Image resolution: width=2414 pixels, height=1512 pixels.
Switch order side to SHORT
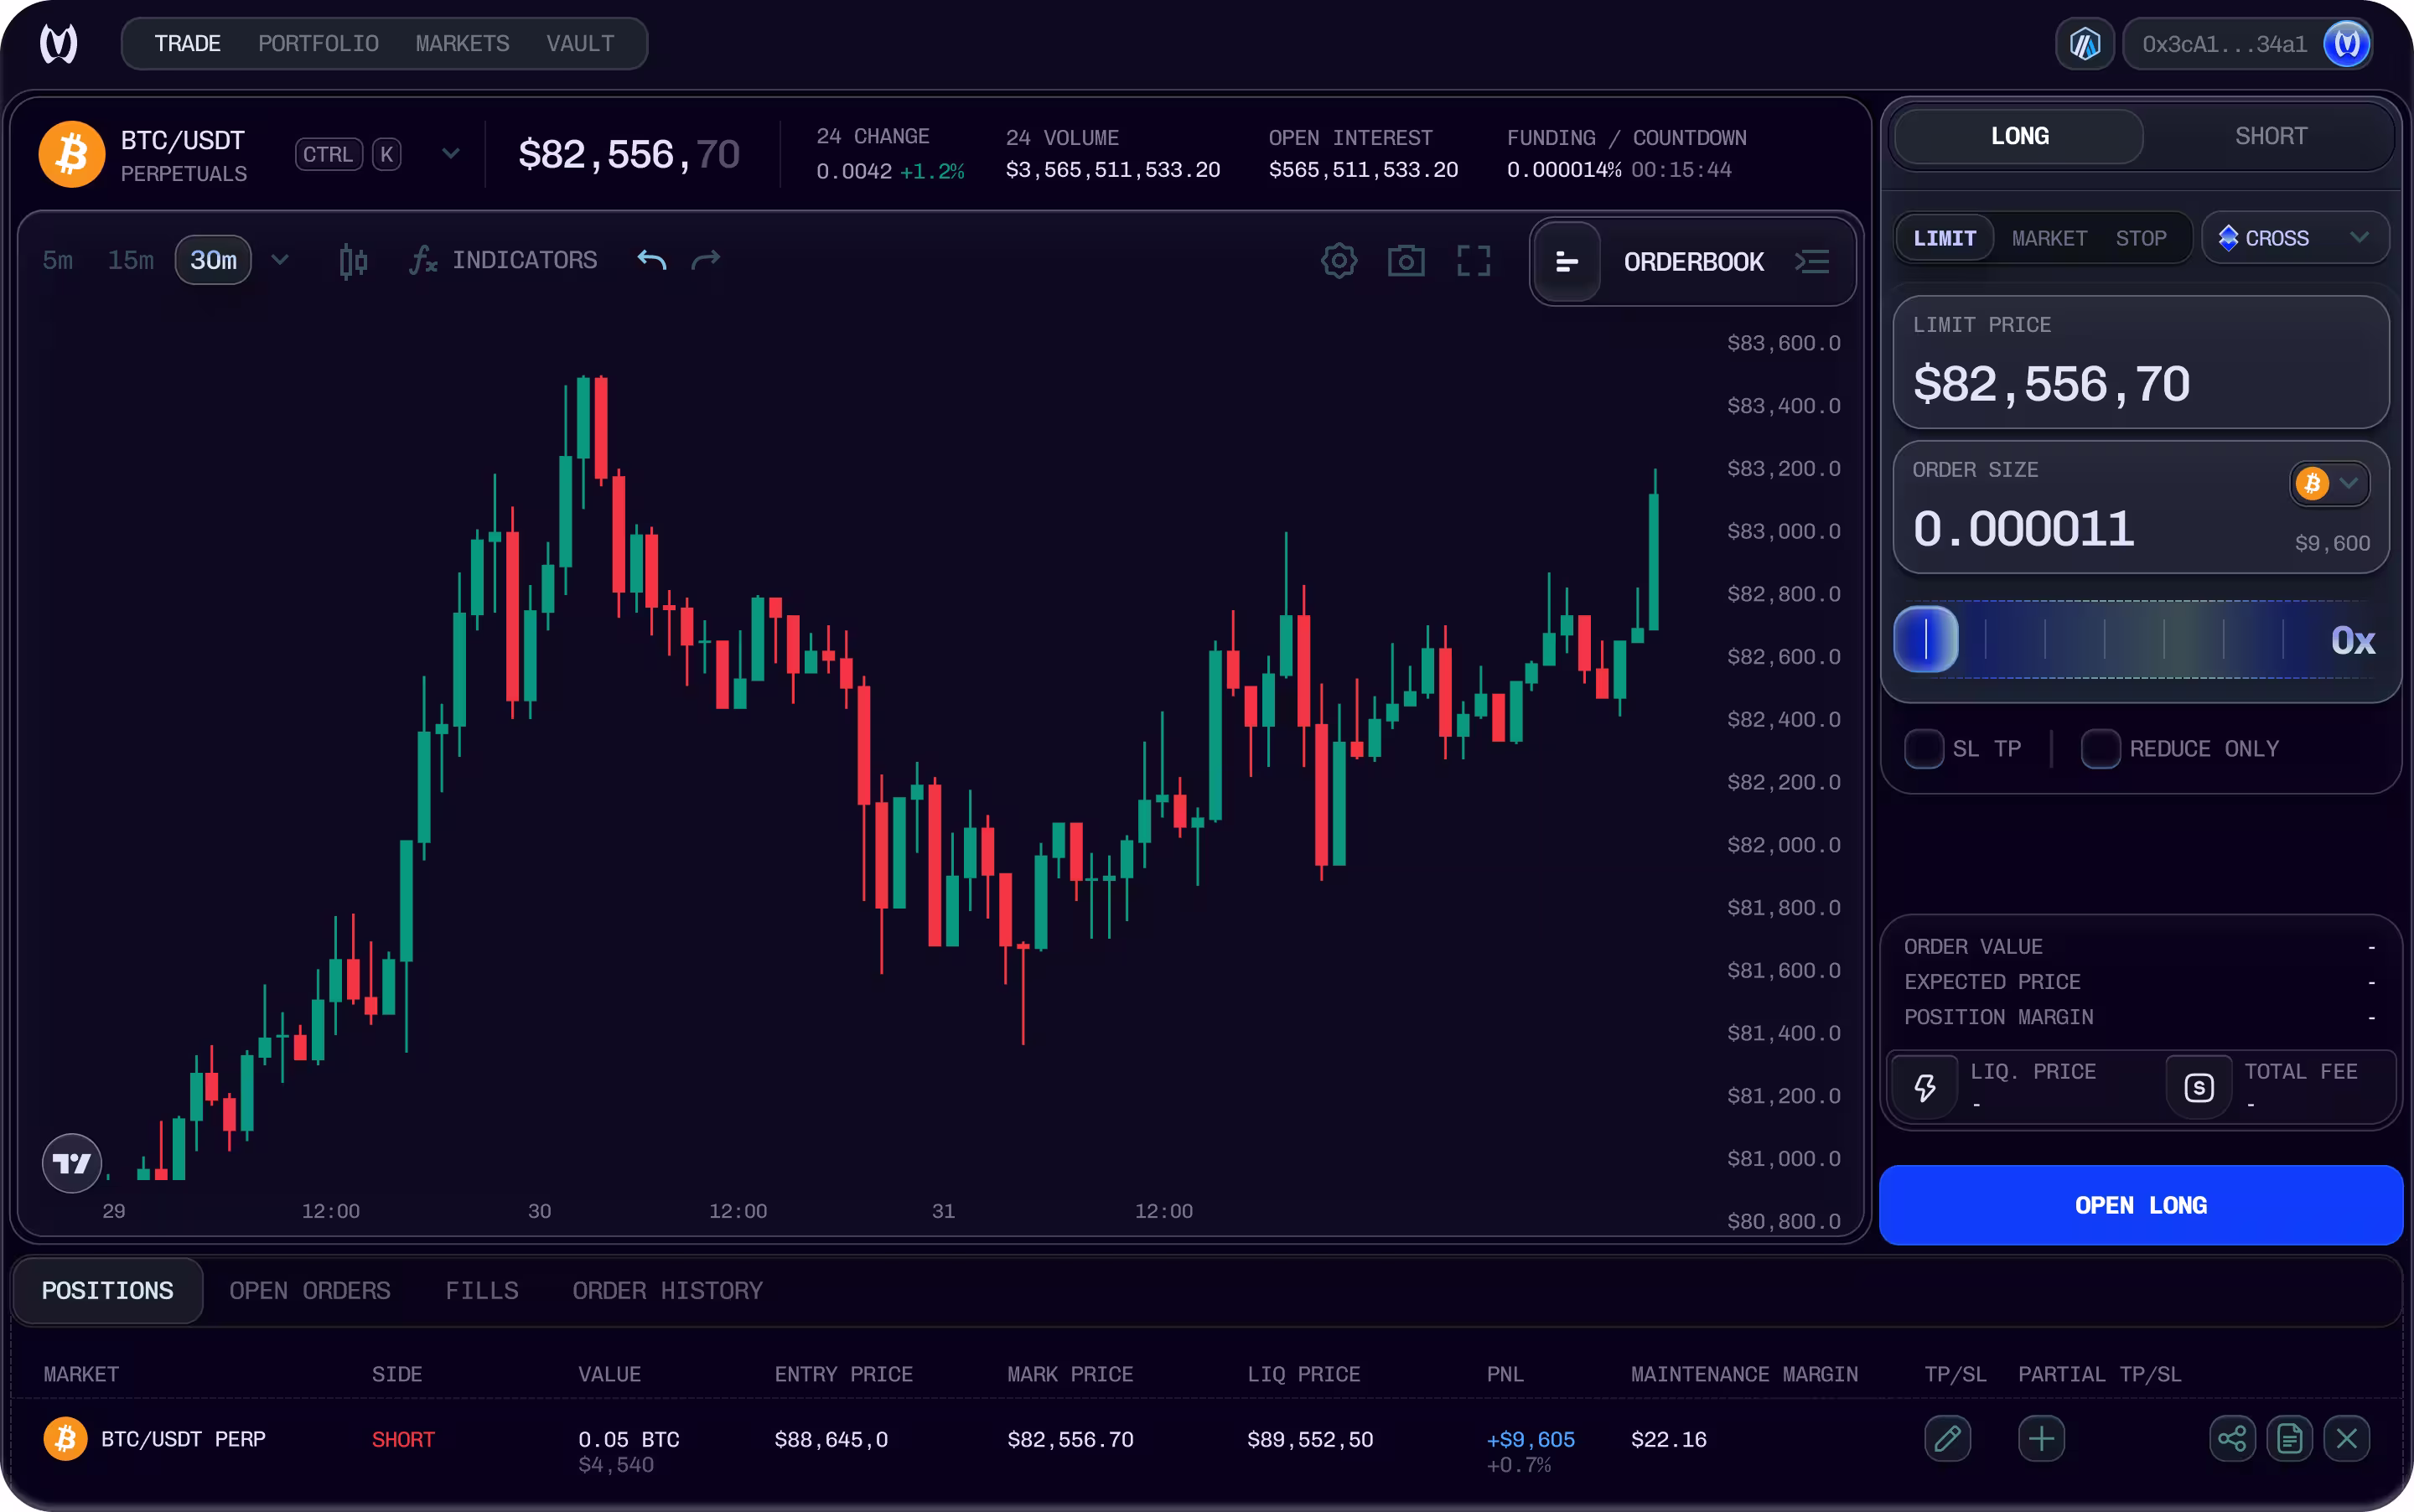(2269, 136)
